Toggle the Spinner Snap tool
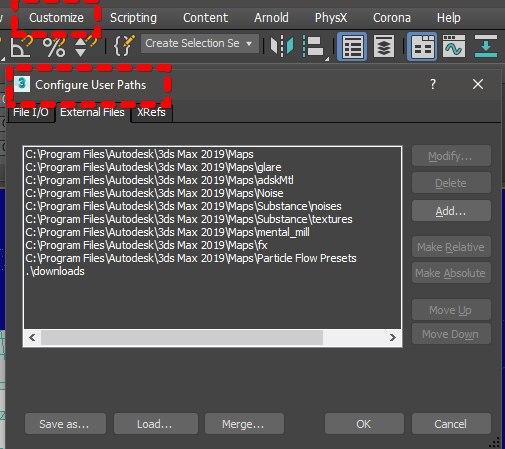 click(85, 46)
